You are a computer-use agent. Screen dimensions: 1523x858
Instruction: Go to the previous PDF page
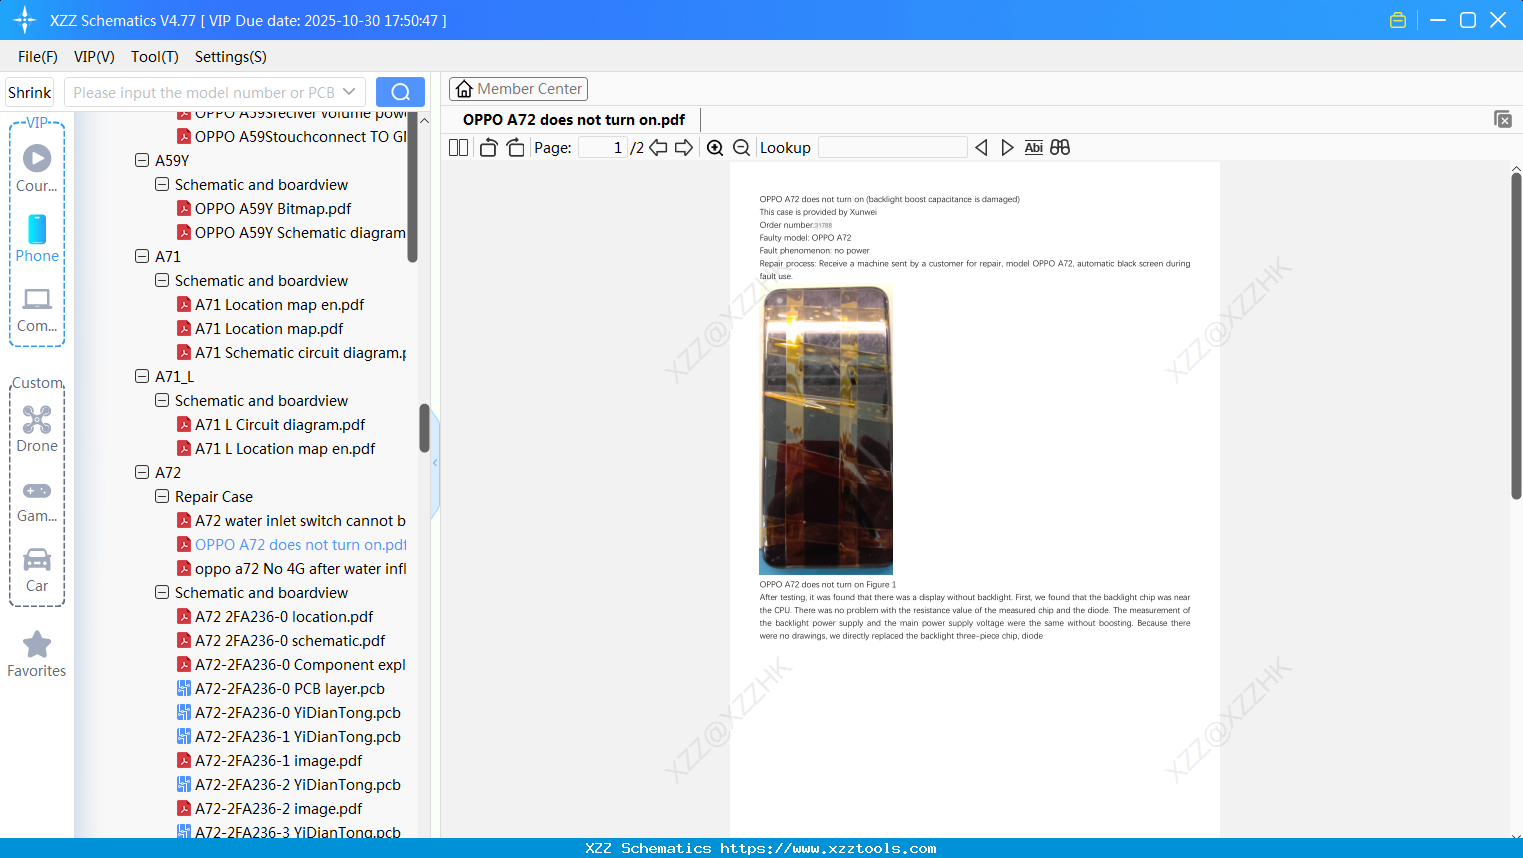click(x=658, y=148)
